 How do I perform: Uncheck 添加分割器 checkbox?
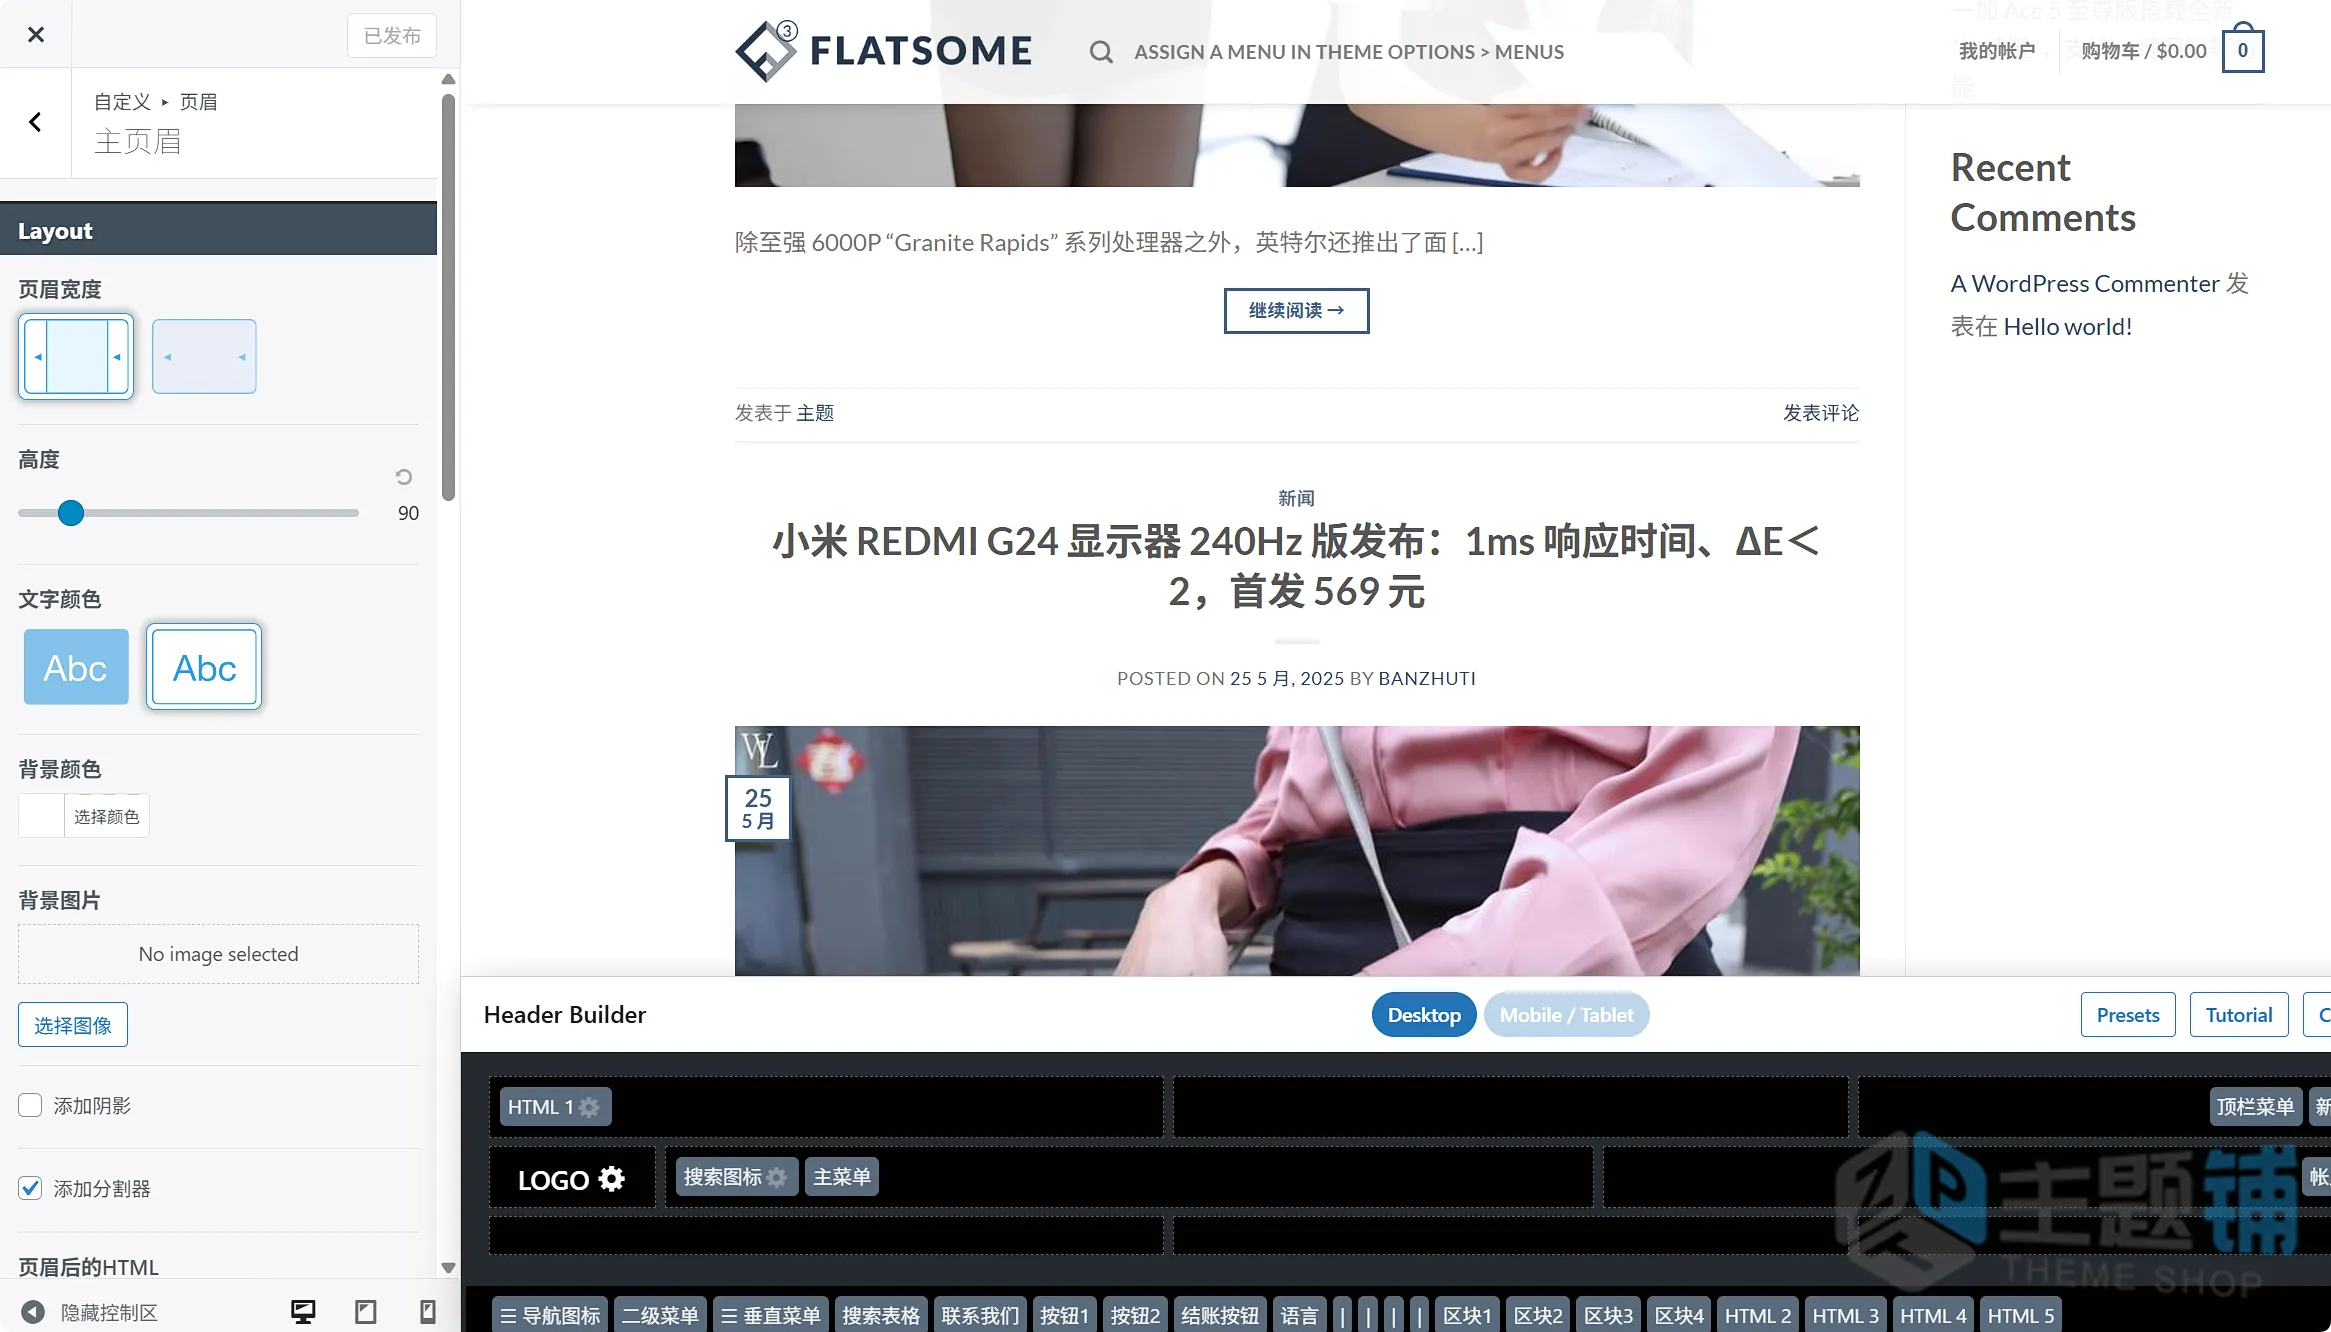pyautogui.click(x=30, y=1188)
